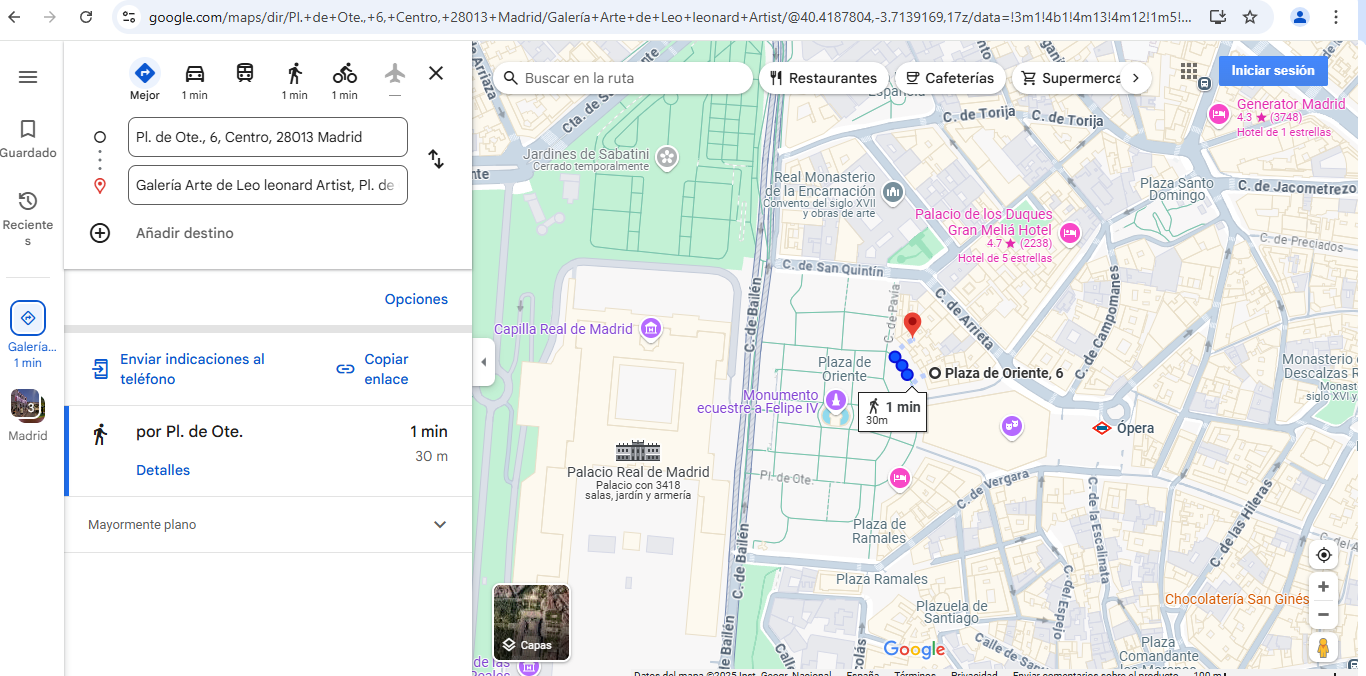Expand the Mayormente plano elevation section
The image size is (1366, 676).
(x=268, y=525)
